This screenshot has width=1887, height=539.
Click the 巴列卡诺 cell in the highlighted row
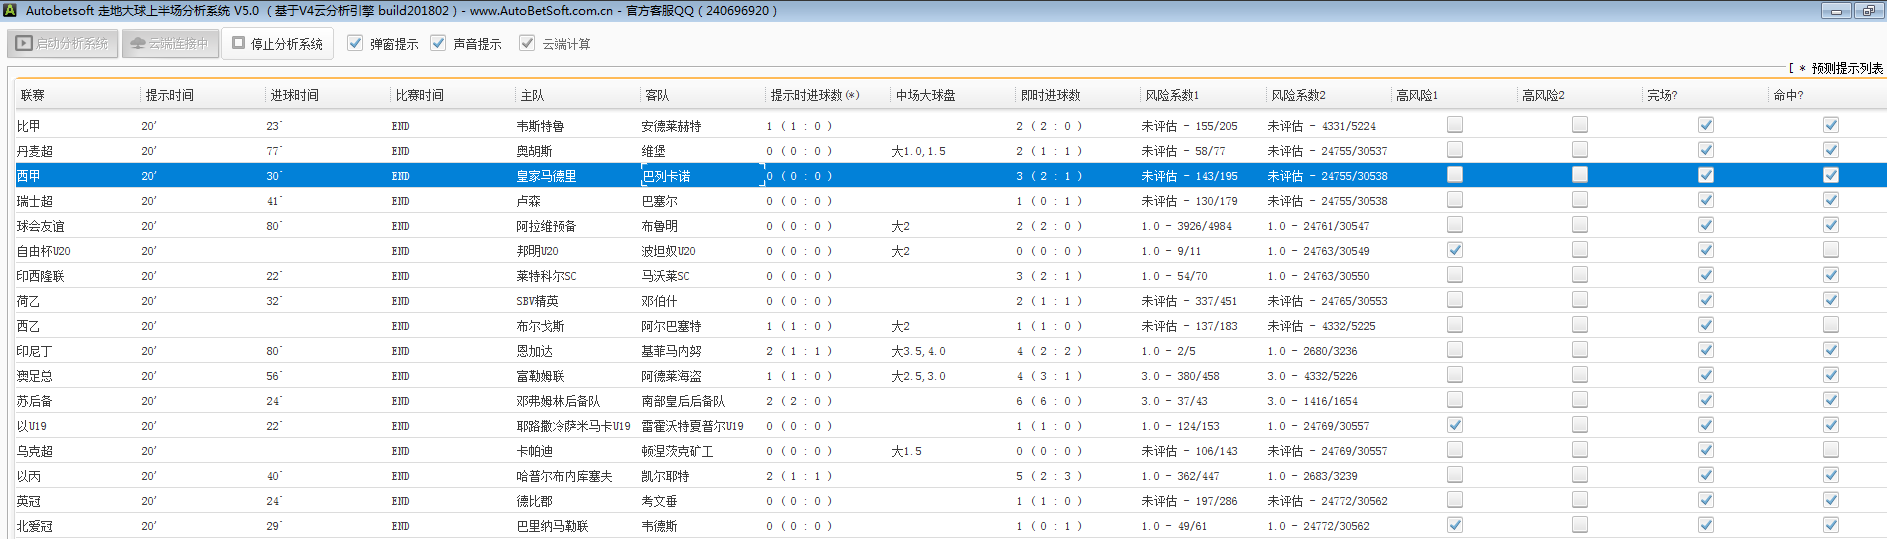pos(666,176)
